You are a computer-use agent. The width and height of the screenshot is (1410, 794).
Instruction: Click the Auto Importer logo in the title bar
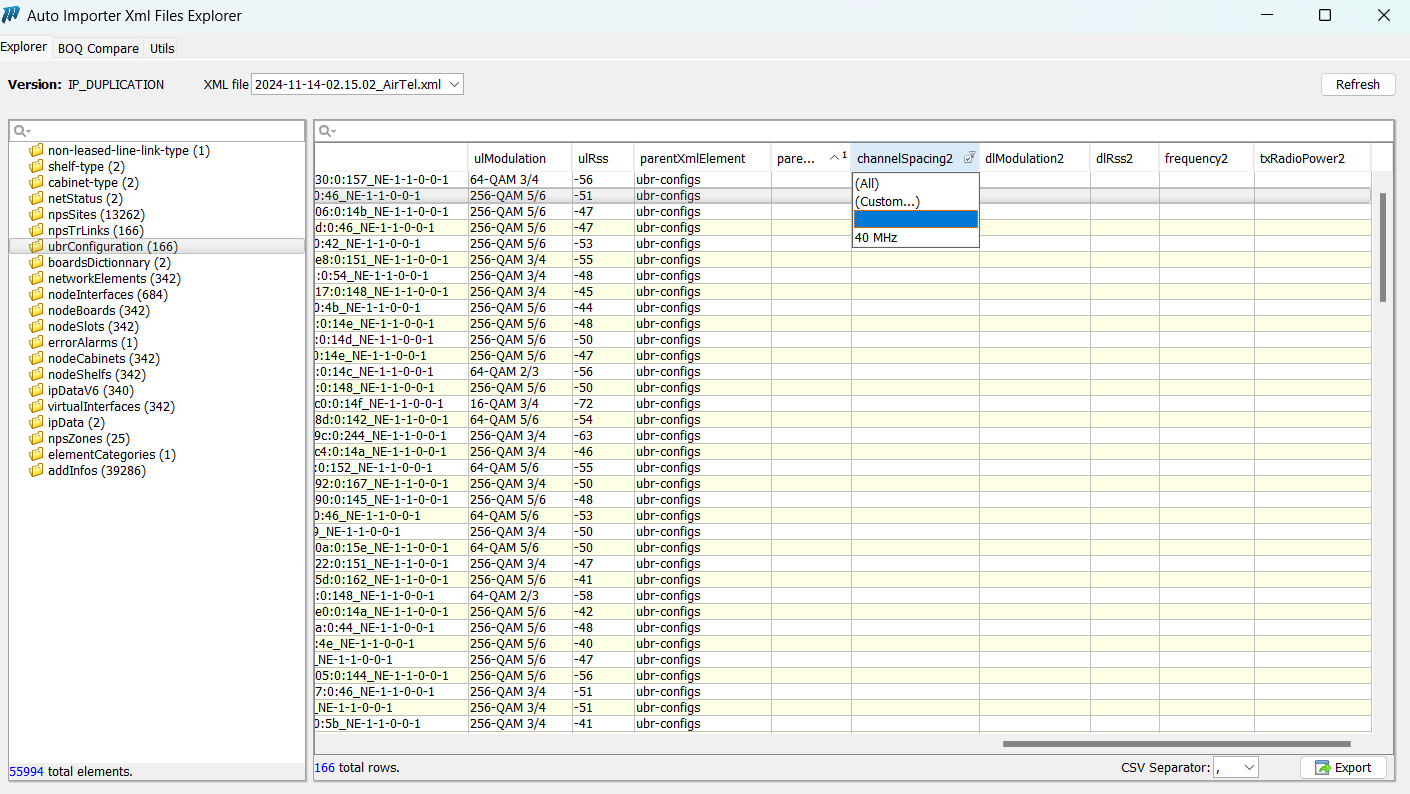(x=11, y=15)
